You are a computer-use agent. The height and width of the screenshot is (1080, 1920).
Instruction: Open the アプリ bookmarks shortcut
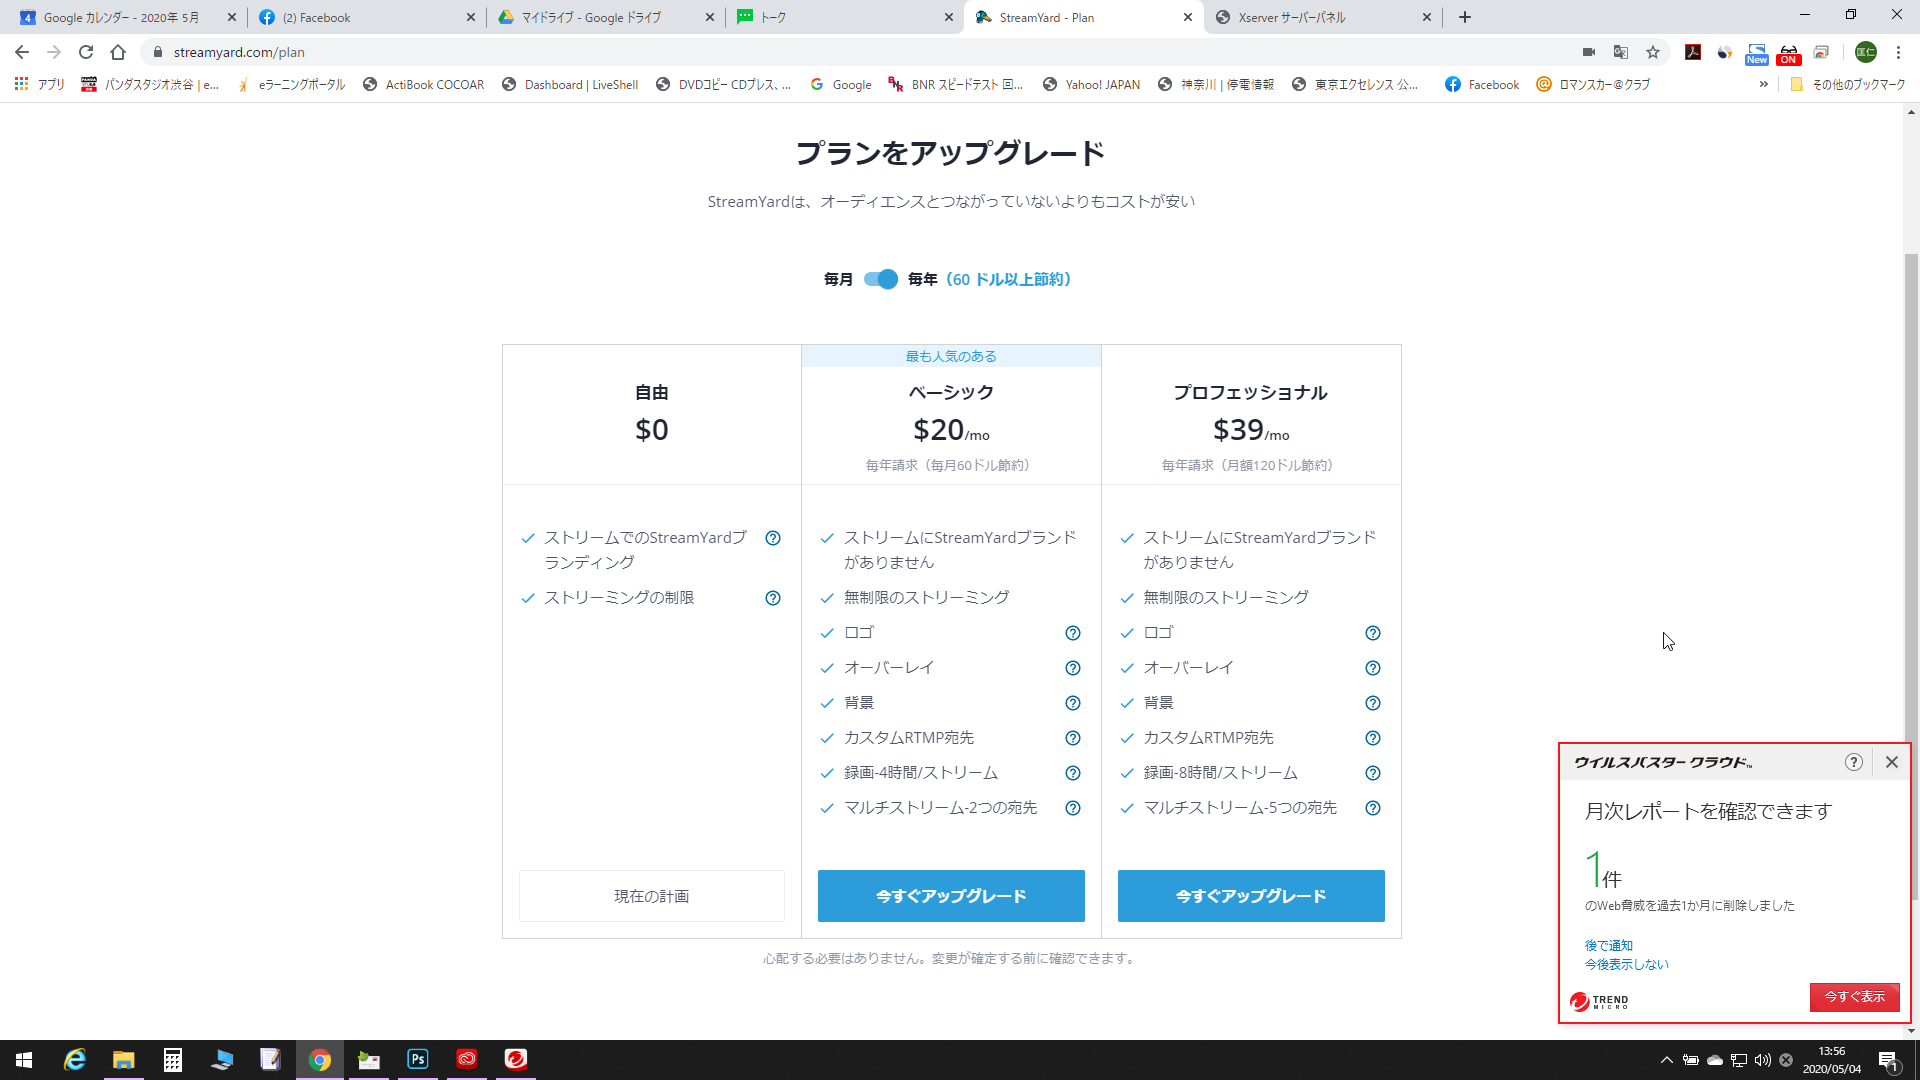[x=40, y=85]
